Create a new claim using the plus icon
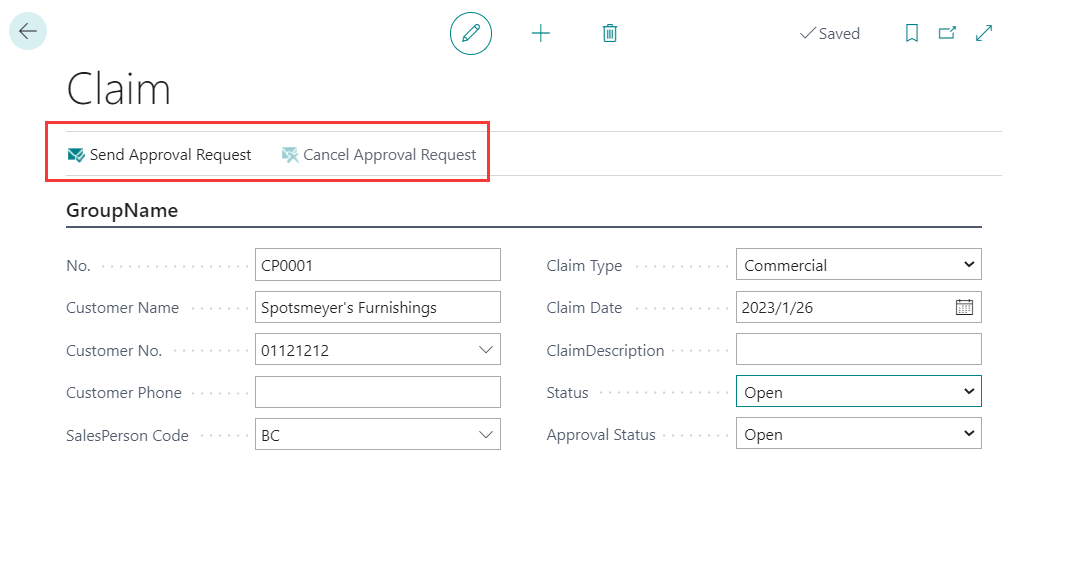The image size is (1069, 579). 540,33
